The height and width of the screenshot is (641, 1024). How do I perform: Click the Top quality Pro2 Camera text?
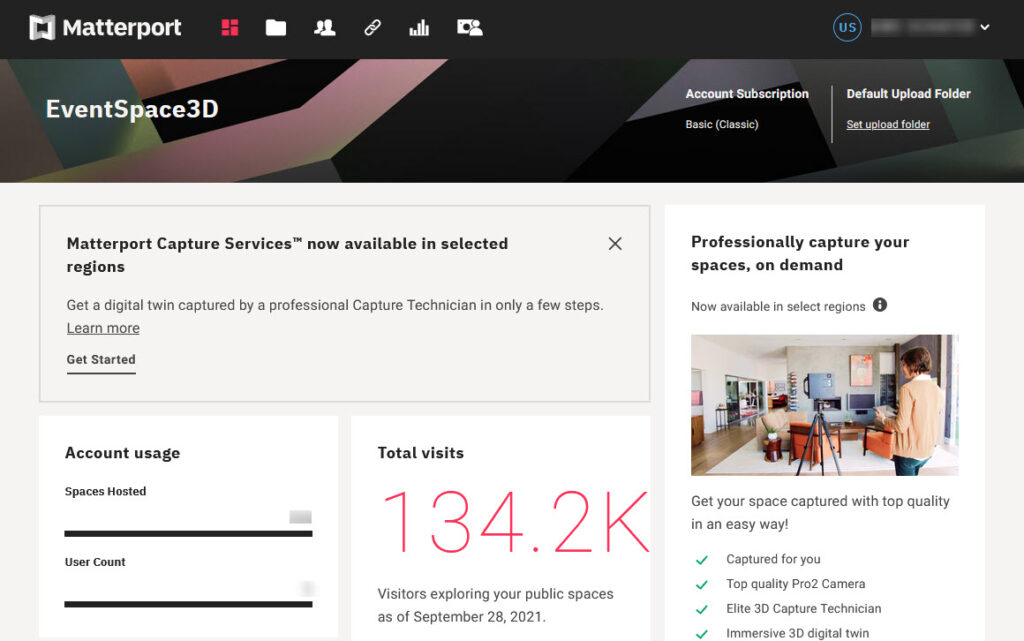pos(795,584)
